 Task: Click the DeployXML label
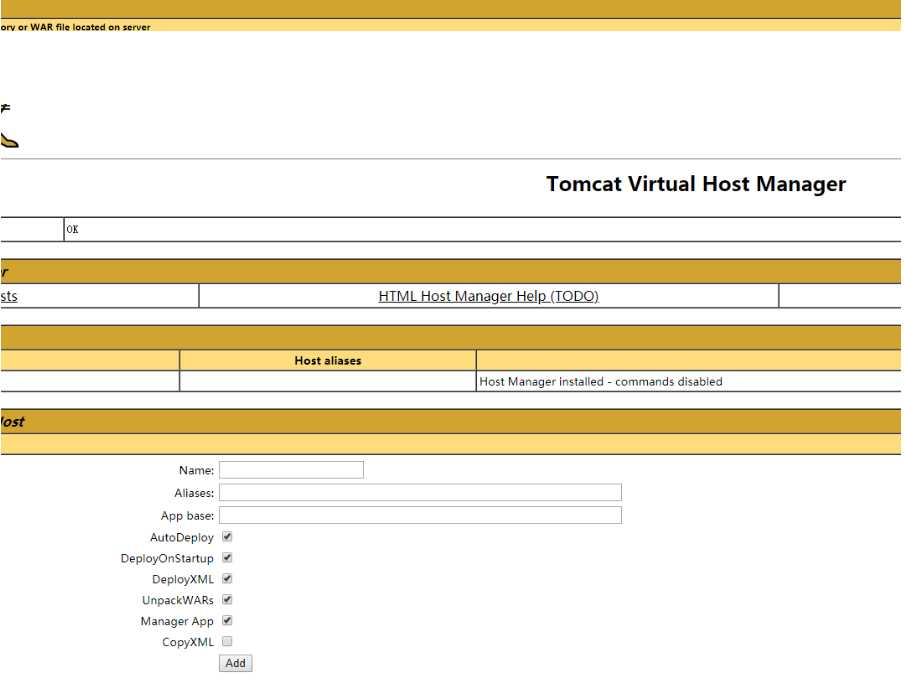tap(183, 579)
